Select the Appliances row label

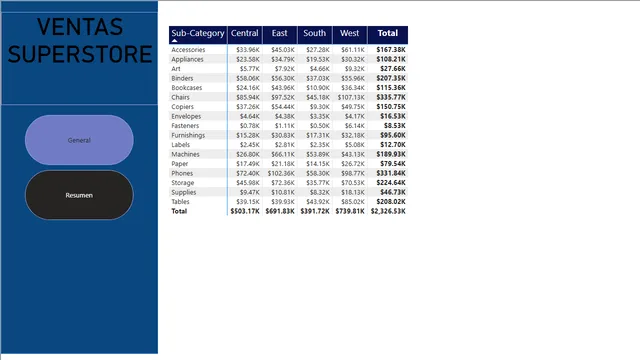(x=187, y=59)
